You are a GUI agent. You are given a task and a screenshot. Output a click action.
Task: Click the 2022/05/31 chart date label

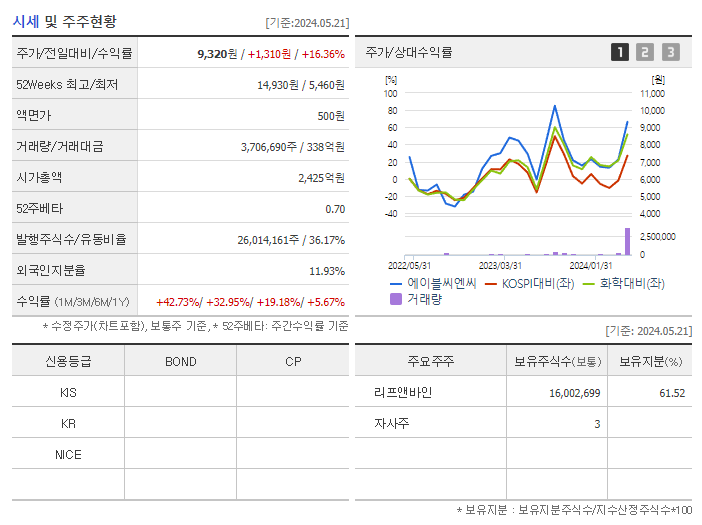click(x=409, y=265)
